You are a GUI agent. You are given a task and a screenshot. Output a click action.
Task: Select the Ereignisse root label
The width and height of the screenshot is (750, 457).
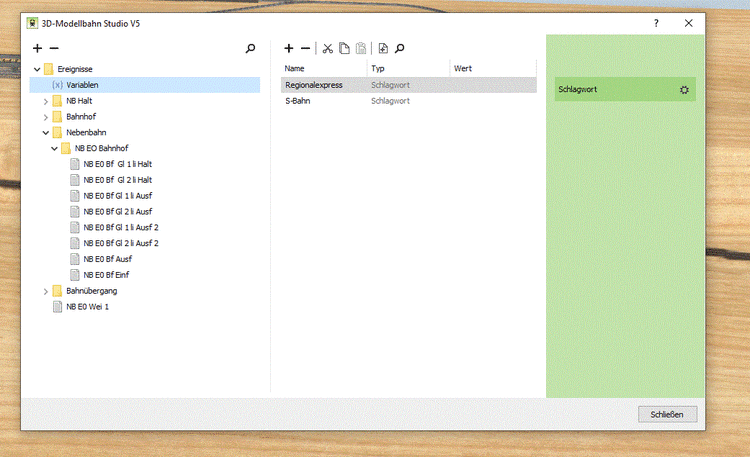tap(75, 69)
